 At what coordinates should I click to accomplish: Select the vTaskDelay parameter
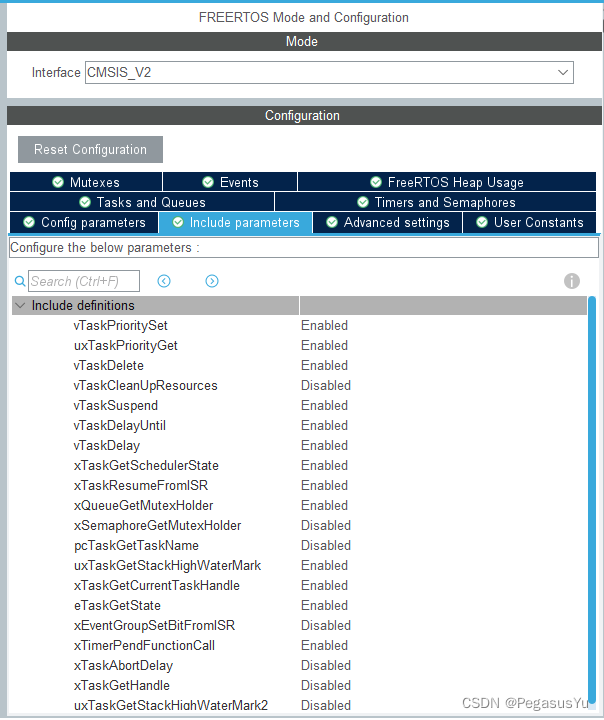pyautogui.click(x=107, y=445)
